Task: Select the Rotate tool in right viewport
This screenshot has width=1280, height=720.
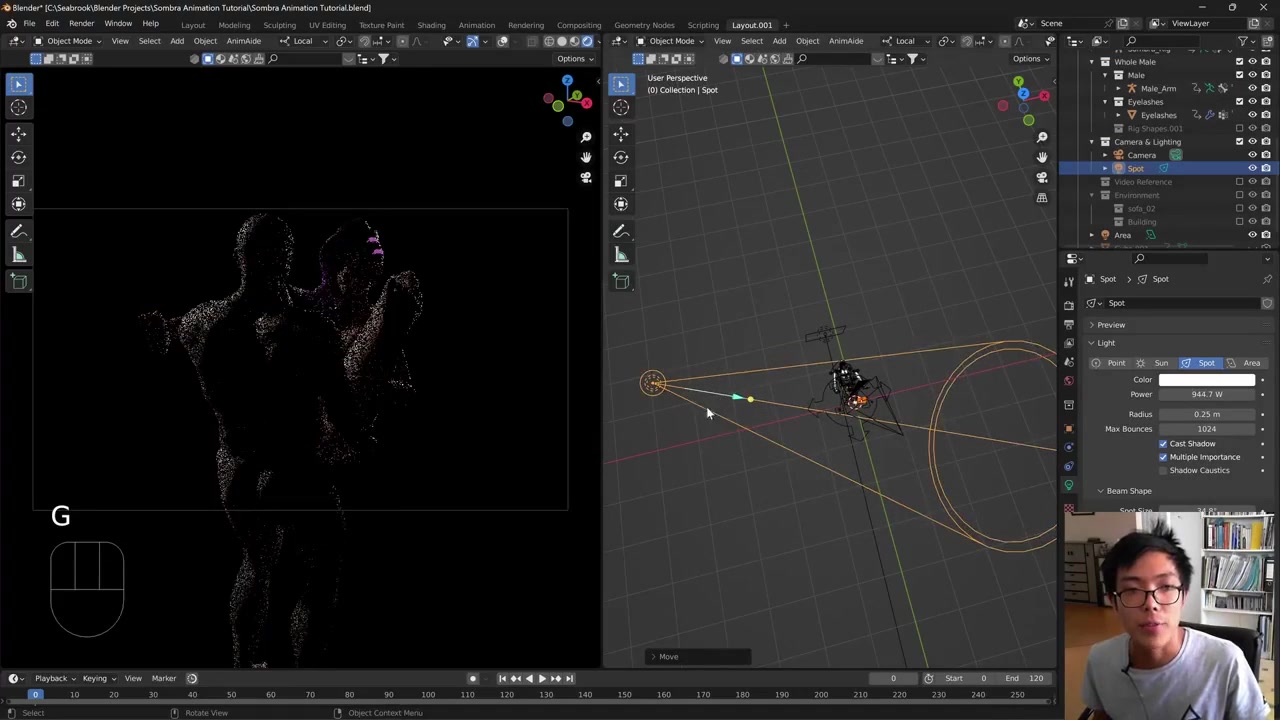Action: [621, 157]
